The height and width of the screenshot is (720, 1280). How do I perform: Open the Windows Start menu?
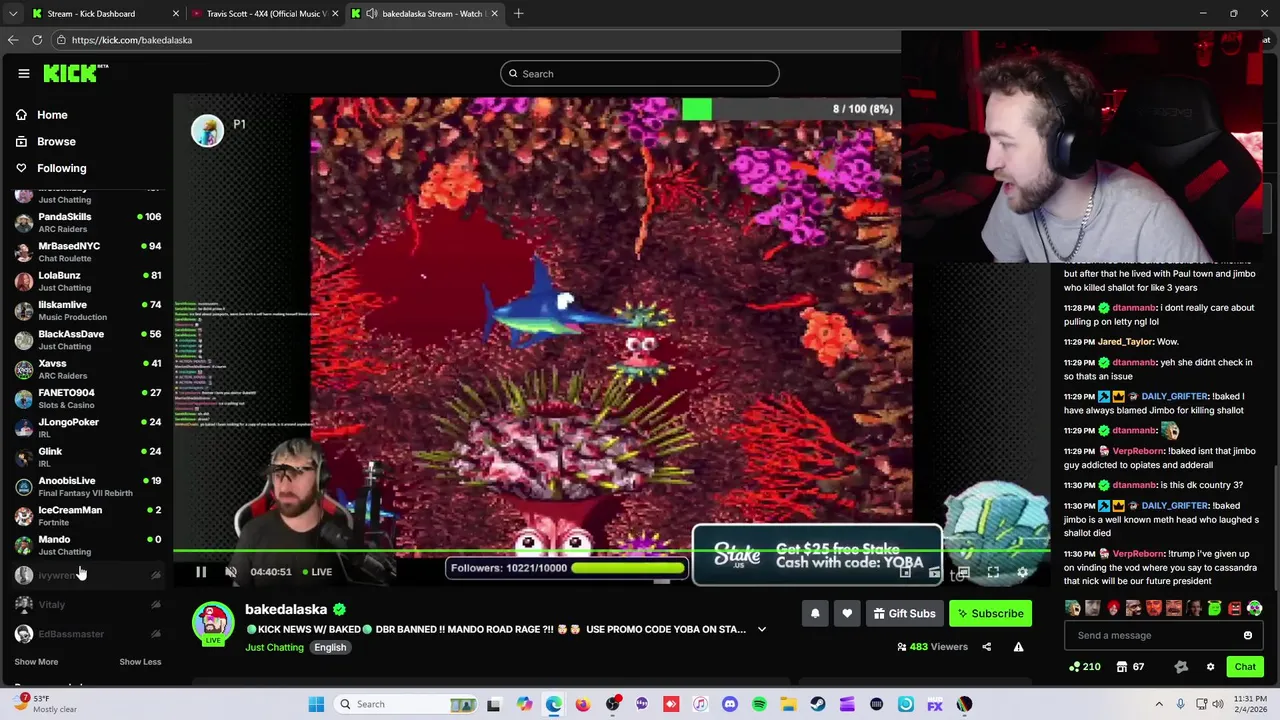(316, 704)
